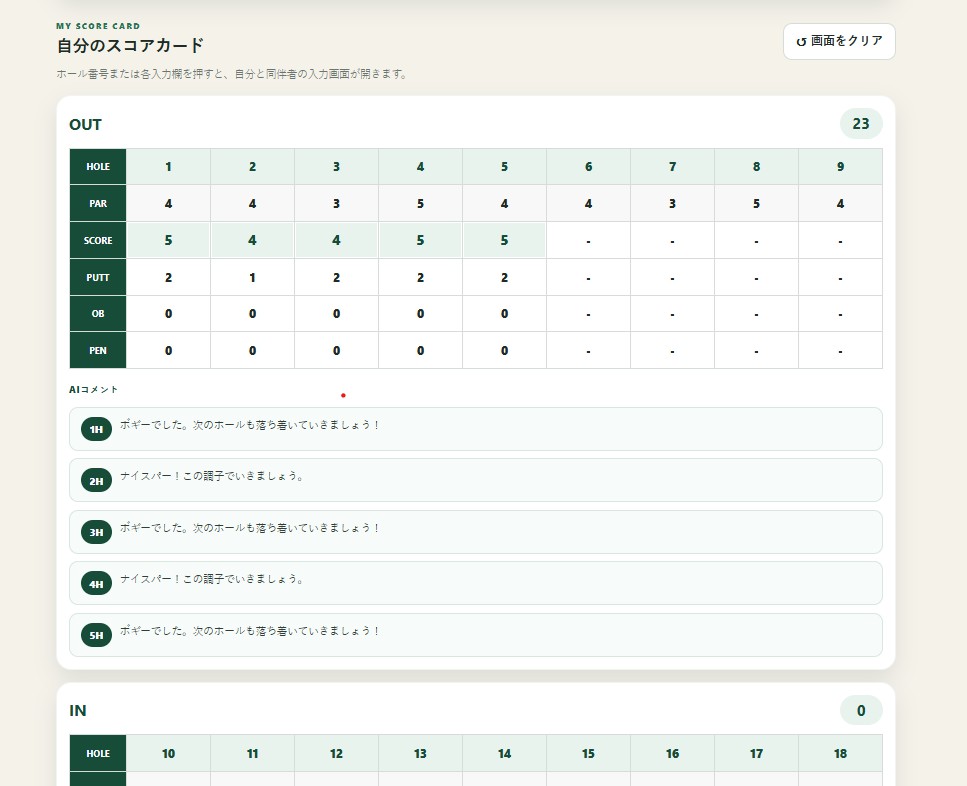The height and width of the screenshot is (786, 967).
Task: Open empty SCORE cell for hole 7
Action: (672, 240)
